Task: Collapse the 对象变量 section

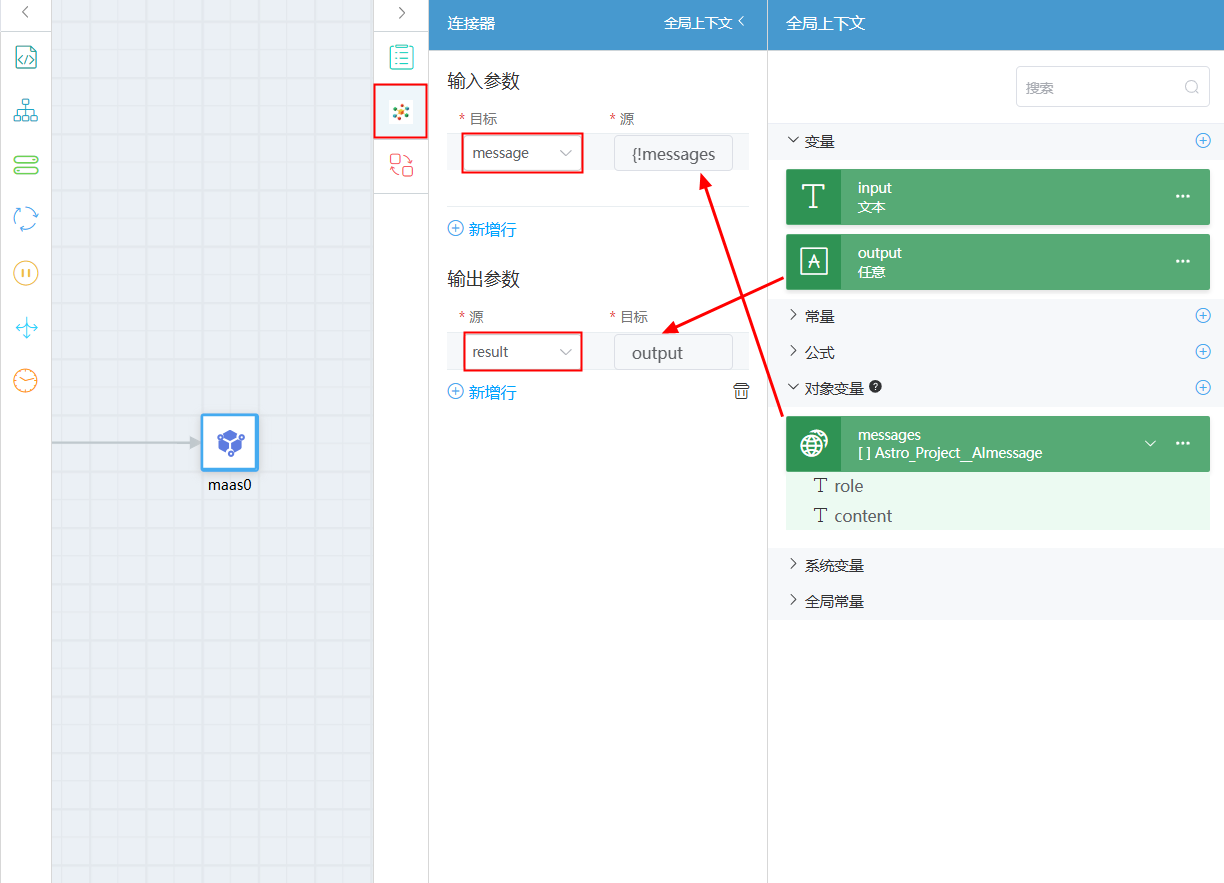Action: tap(794, 388)
